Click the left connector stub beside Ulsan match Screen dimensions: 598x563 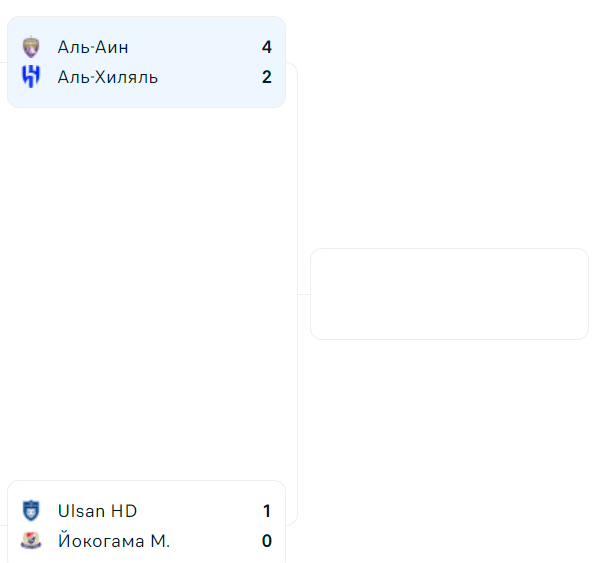point(3,526)
